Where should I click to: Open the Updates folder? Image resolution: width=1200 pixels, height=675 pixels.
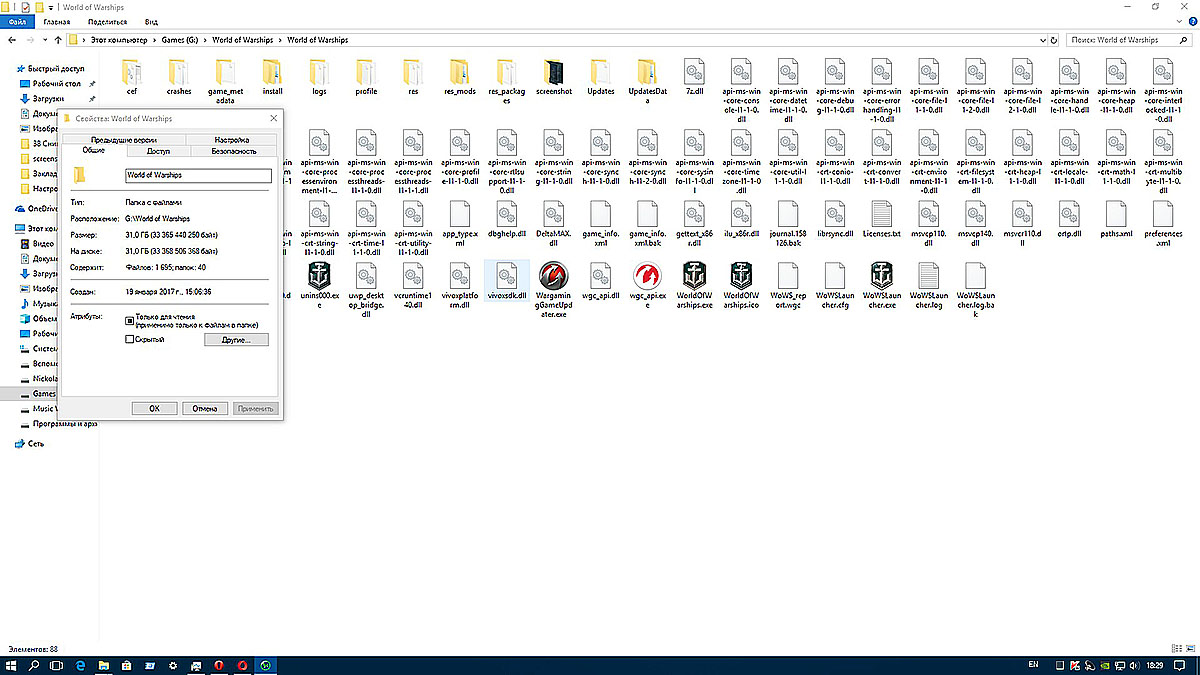tap(600, 77)
